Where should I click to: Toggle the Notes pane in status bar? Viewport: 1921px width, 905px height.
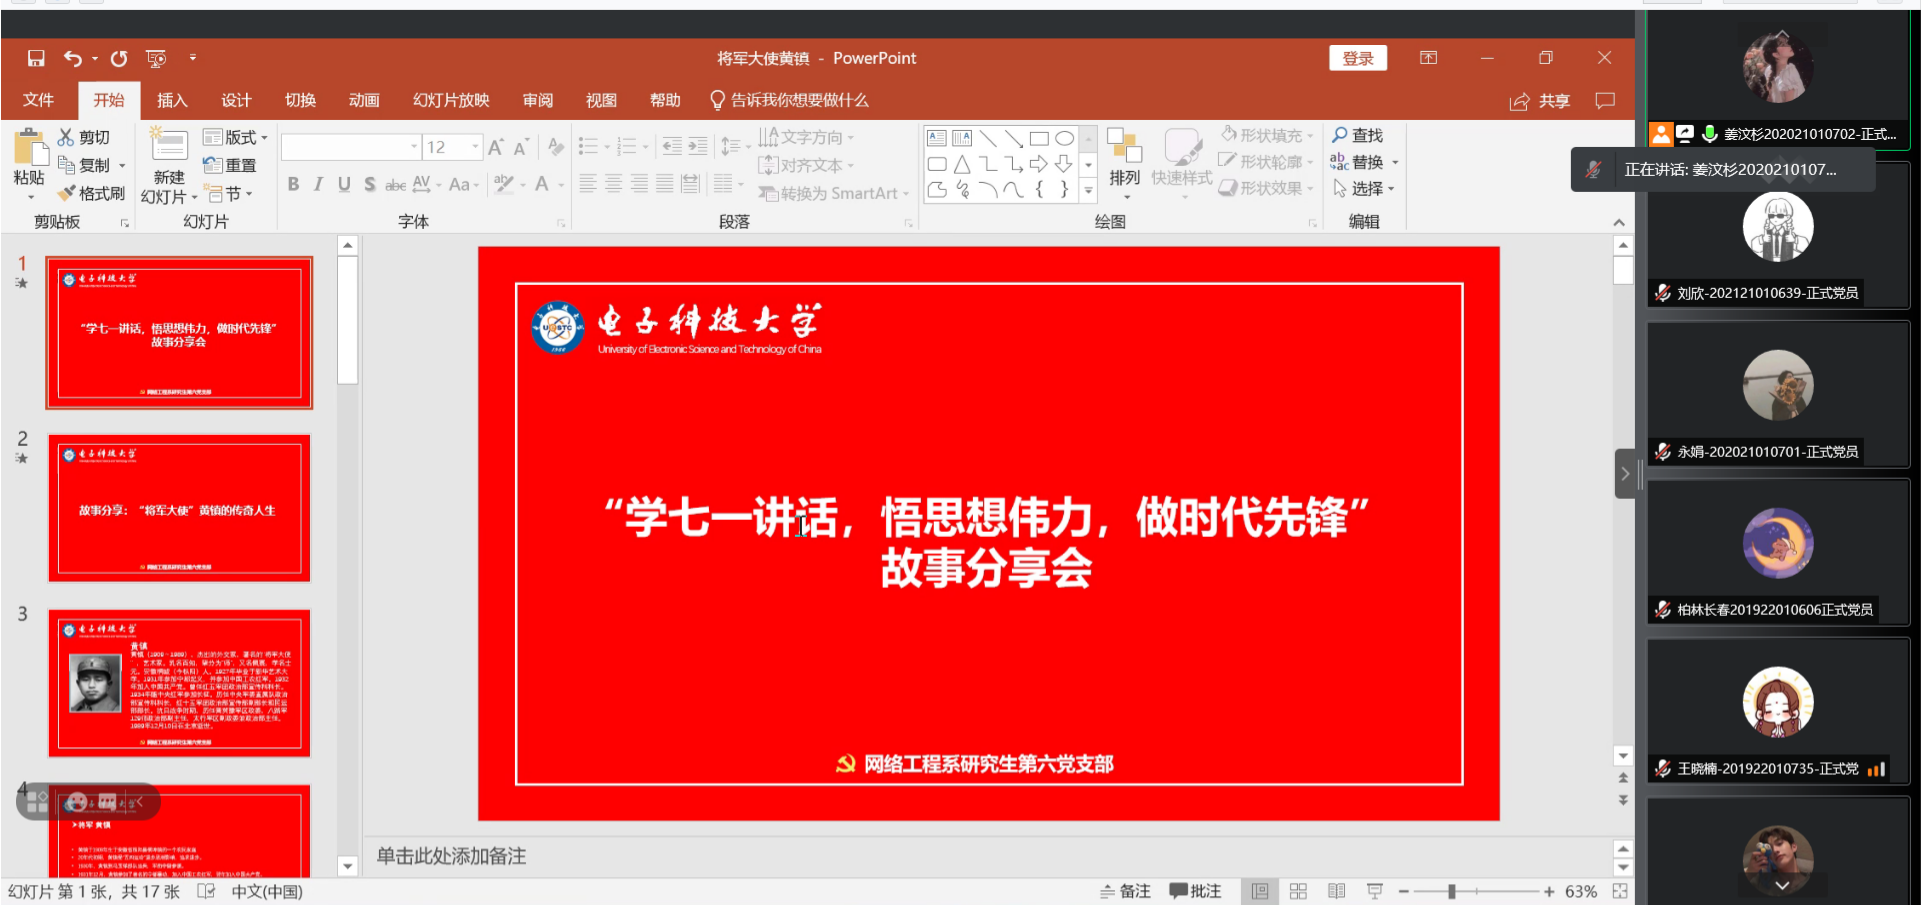click(x=1125, y=891)
